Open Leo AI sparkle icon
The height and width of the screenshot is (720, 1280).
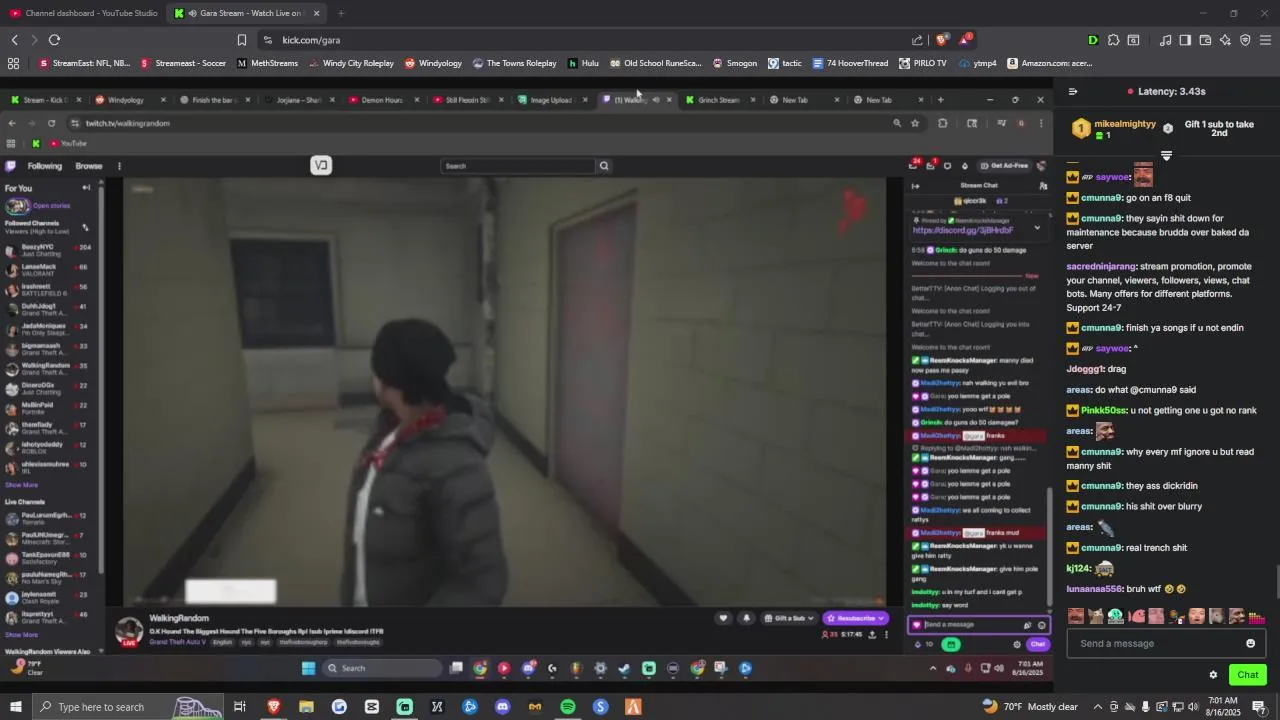(x=1225, y=40)
